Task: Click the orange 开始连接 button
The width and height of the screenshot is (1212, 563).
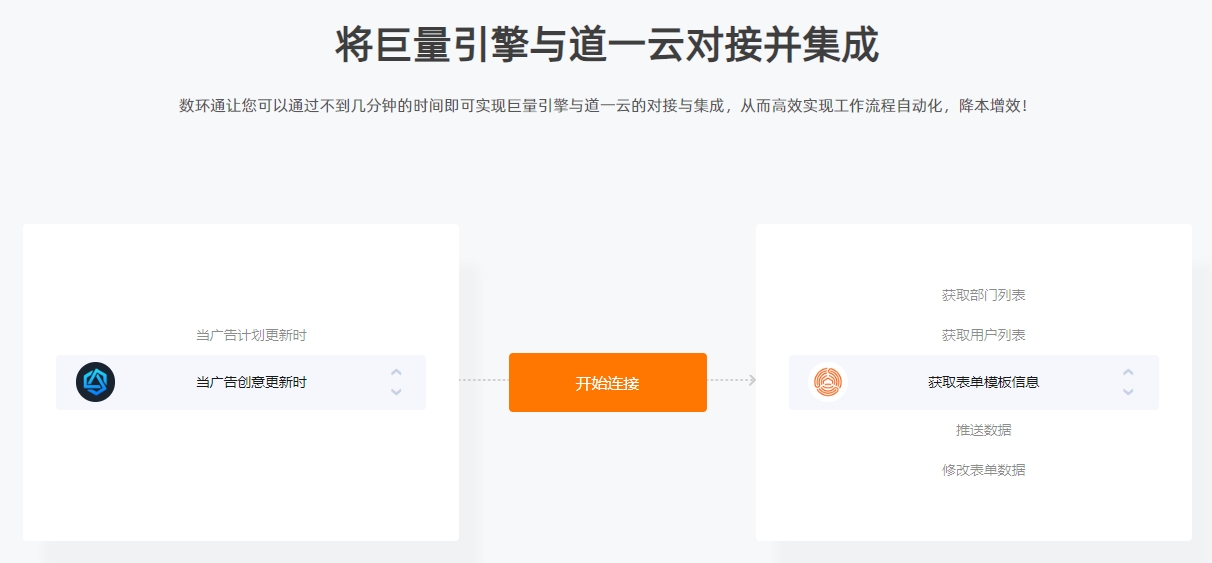Action: coord(608,382)
